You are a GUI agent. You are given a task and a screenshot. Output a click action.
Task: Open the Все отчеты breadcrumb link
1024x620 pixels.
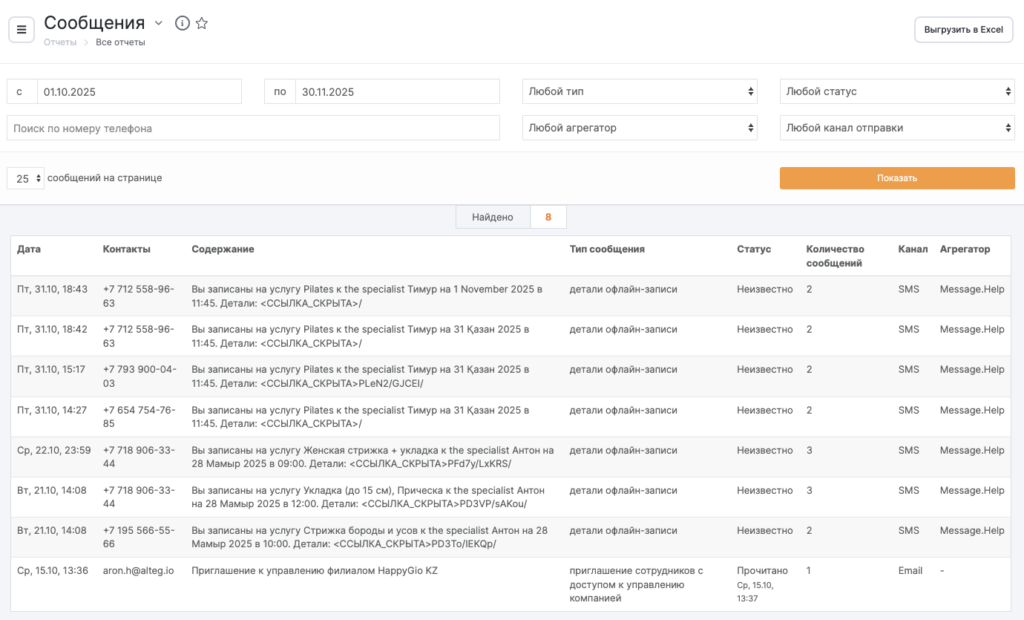(x=120, y=42)
